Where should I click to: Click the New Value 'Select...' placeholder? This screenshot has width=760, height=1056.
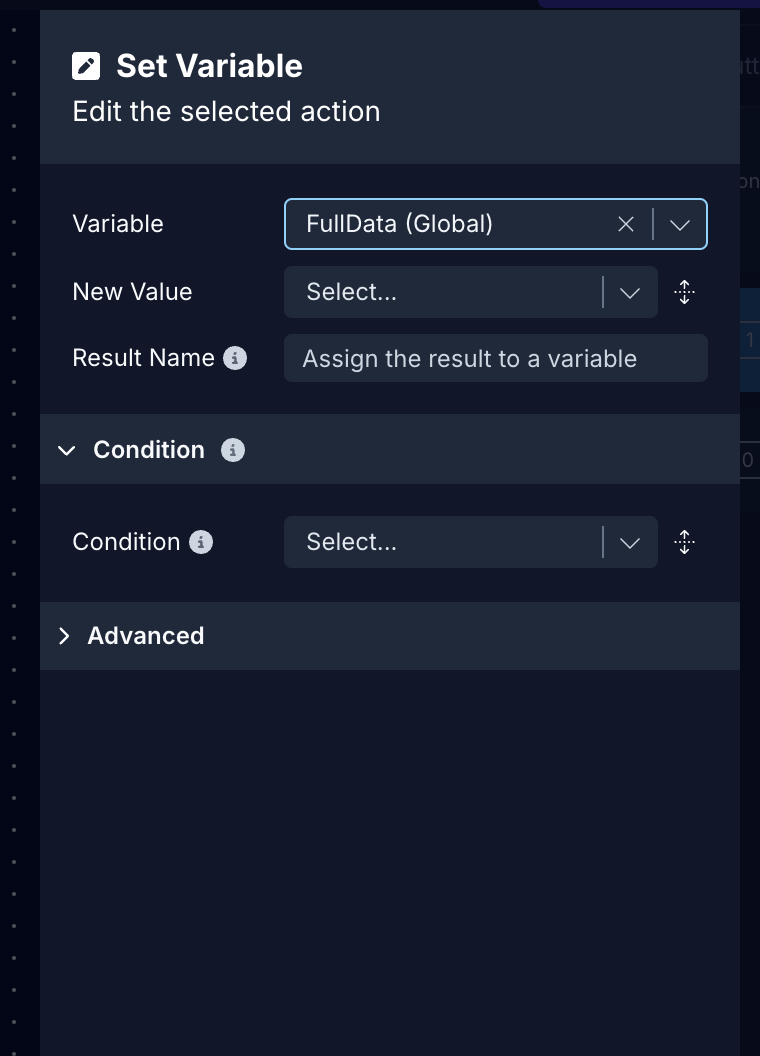[x=351, y=292]
